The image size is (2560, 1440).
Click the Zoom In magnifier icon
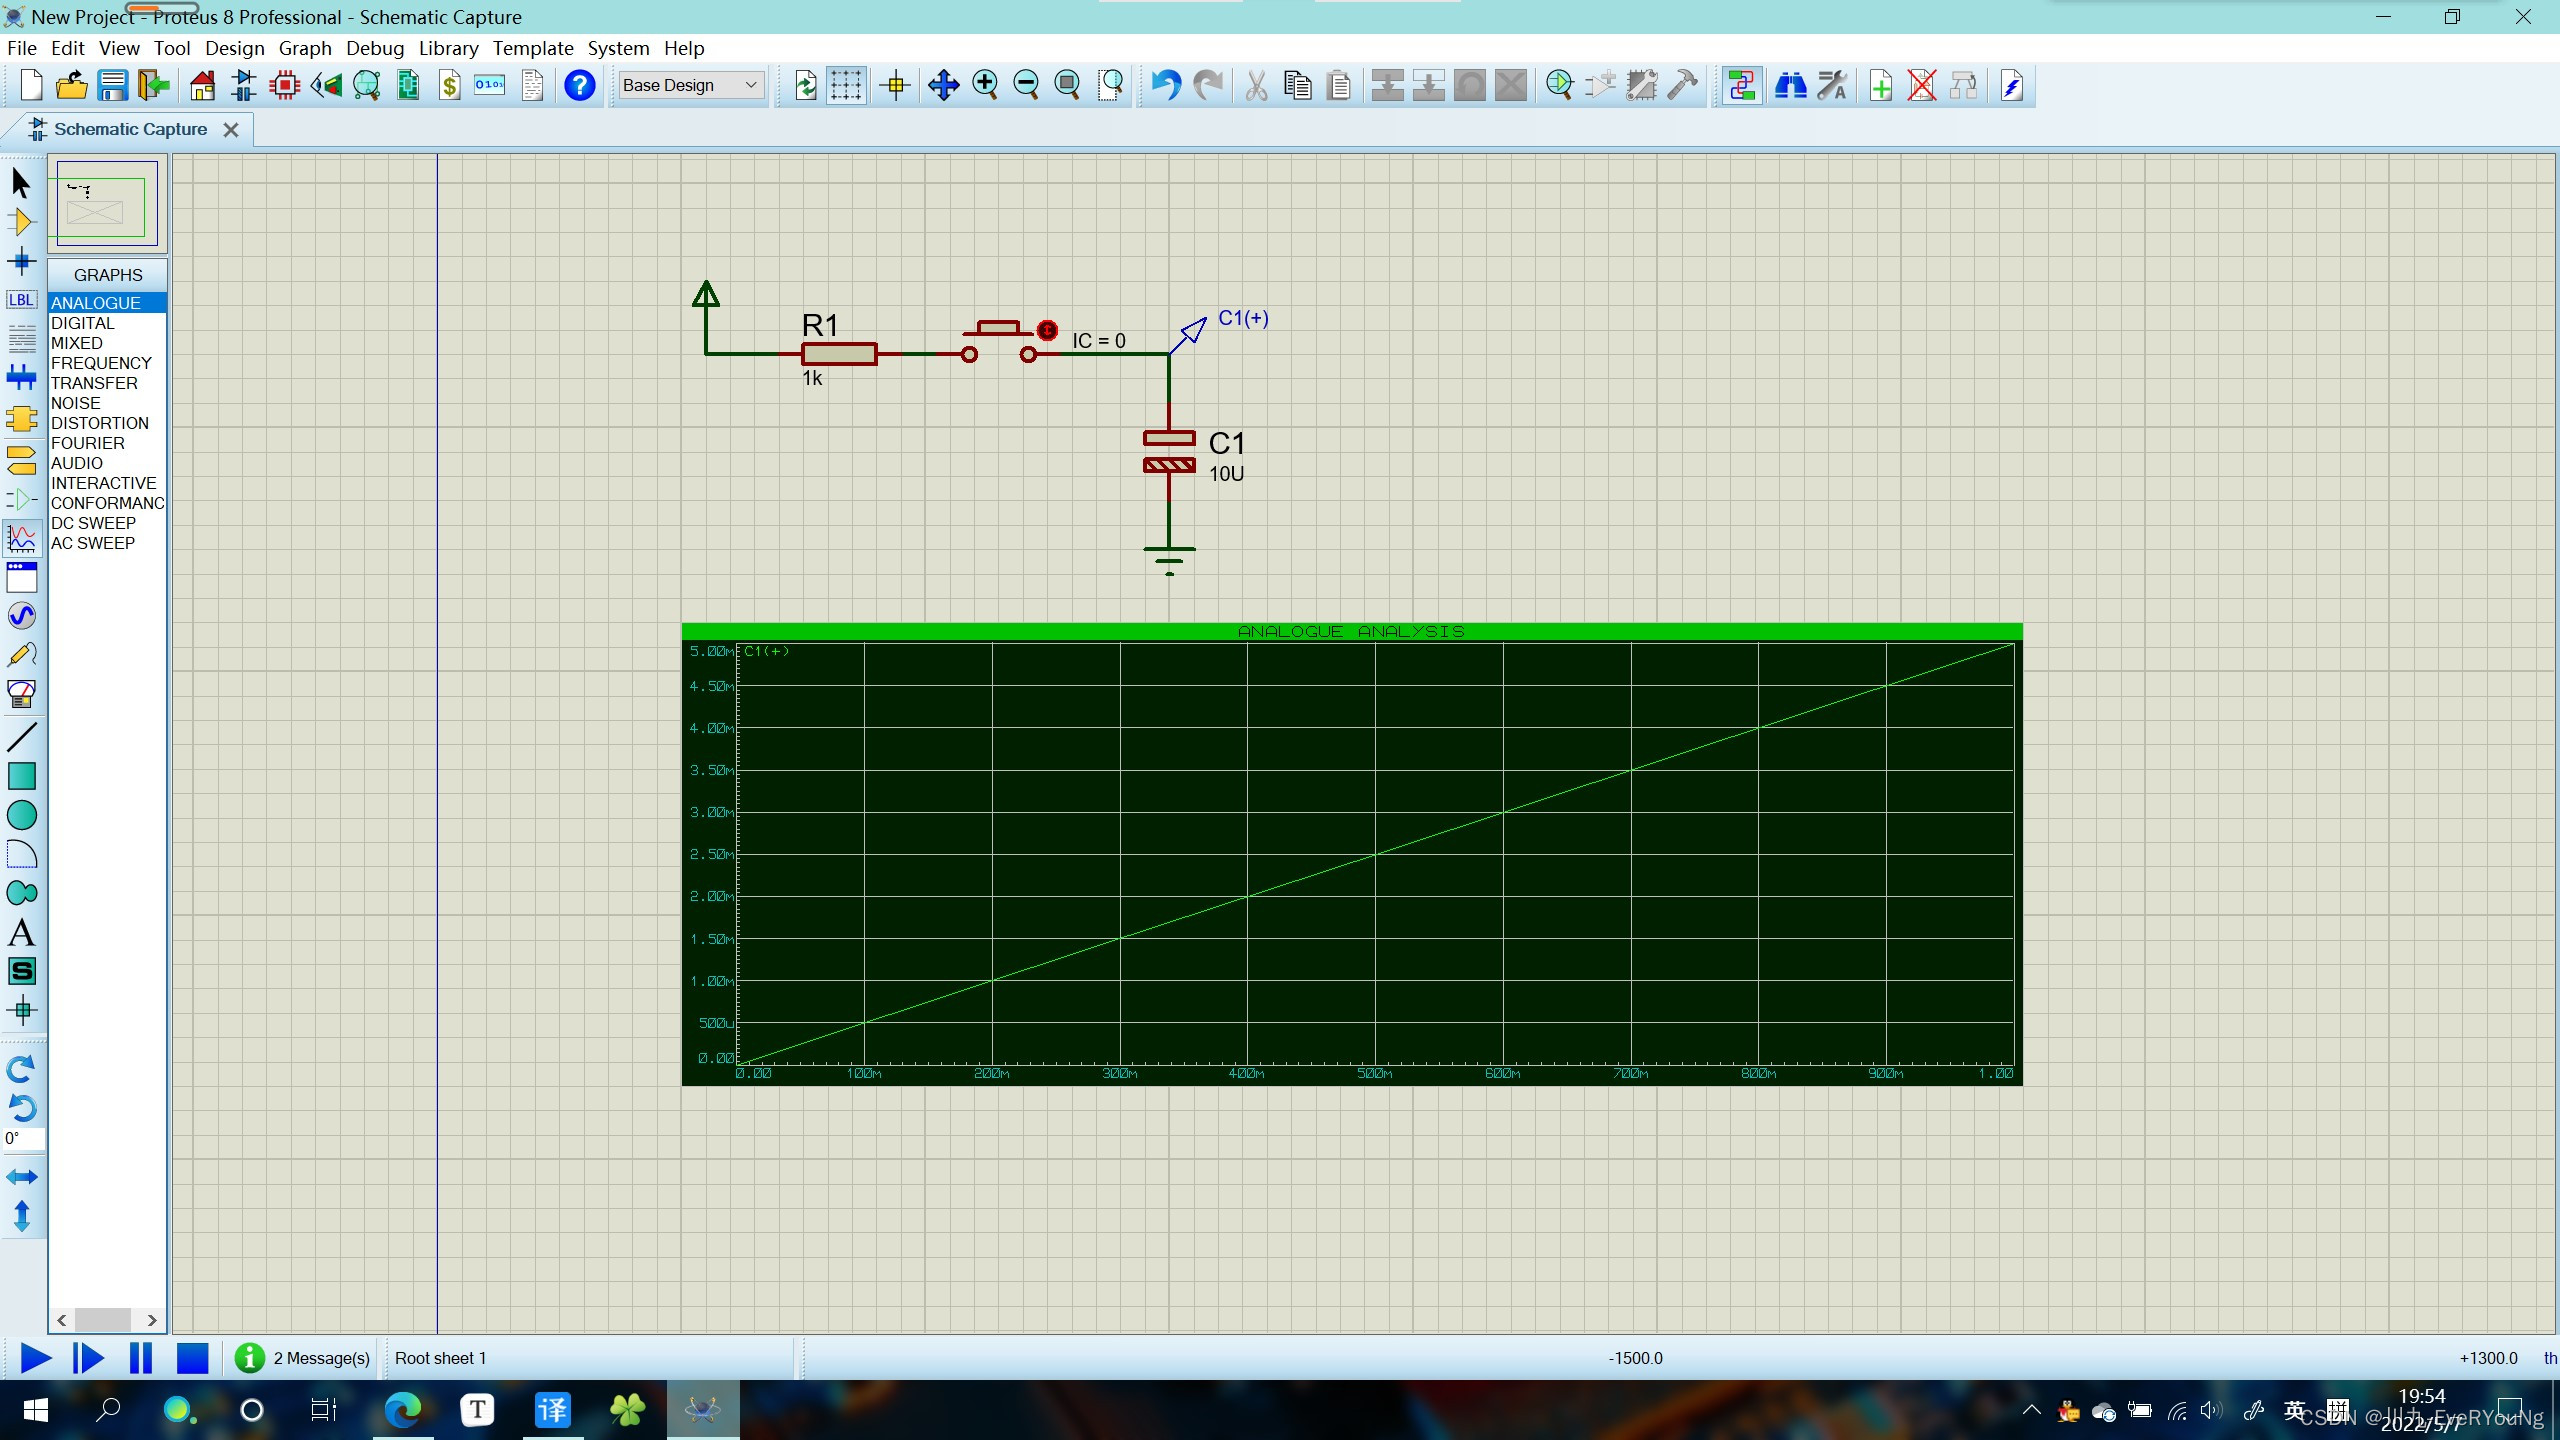point(985,85)
